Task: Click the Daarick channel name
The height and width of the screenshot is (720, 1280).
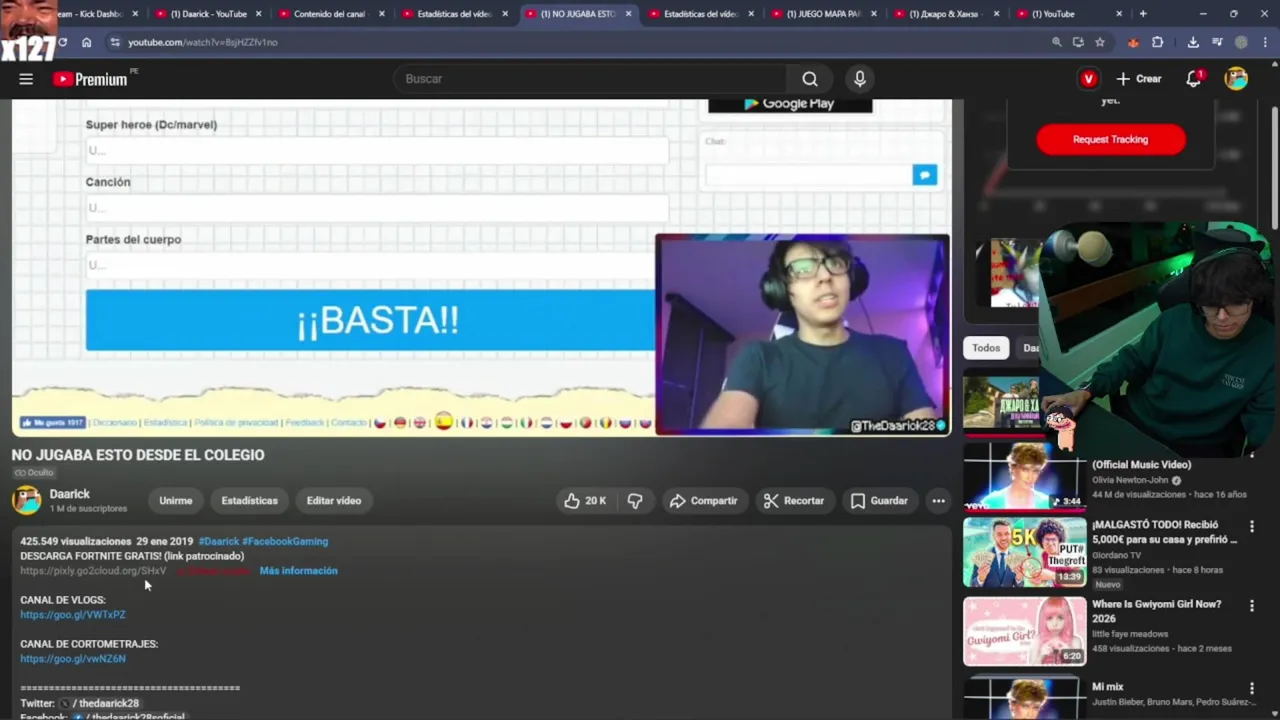Action: pos(69,494)
